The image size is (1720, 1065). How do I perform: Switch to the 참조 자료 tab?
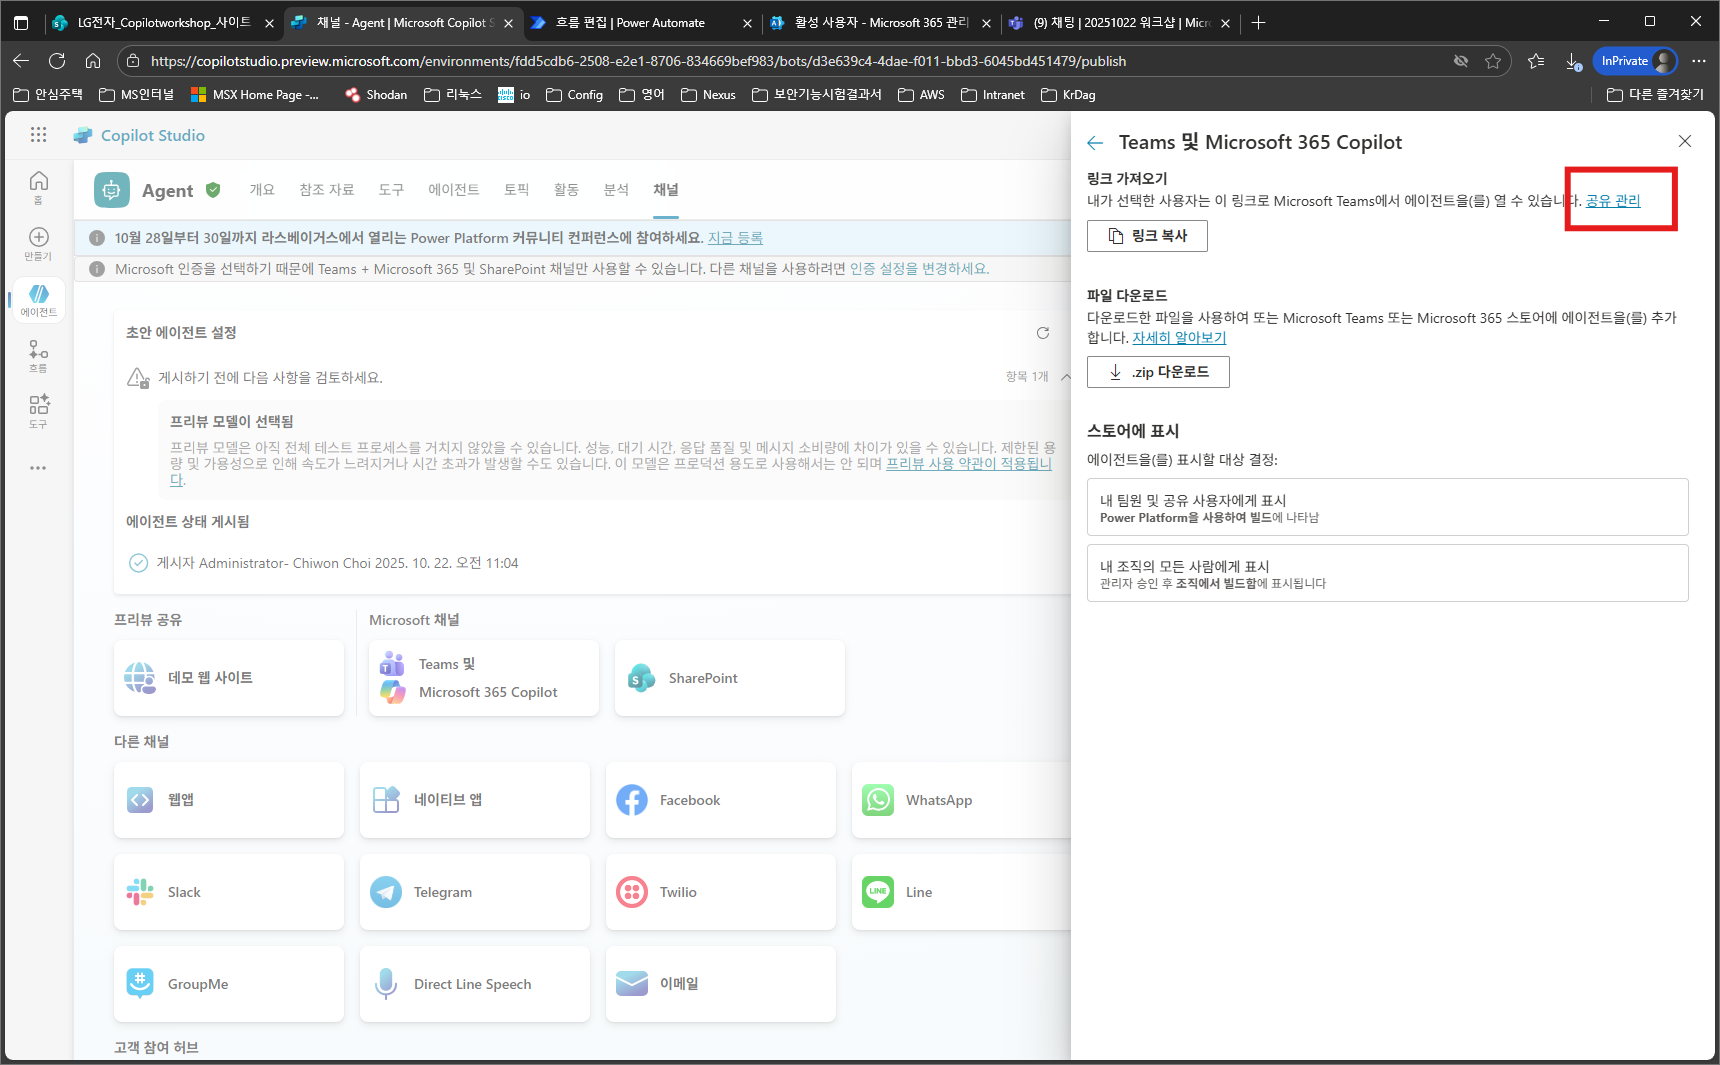(x=327, y=190)
